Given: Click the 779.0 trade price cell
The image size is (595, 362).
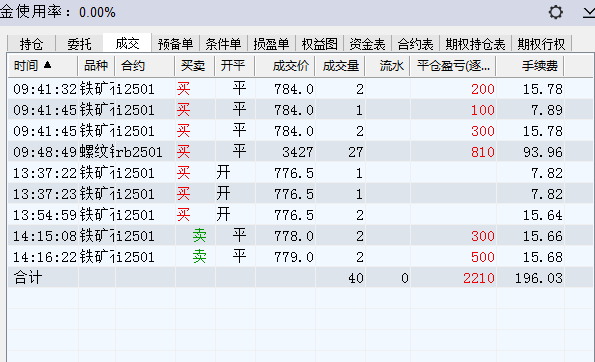Looking at the screenshot, I should point(285,257).
